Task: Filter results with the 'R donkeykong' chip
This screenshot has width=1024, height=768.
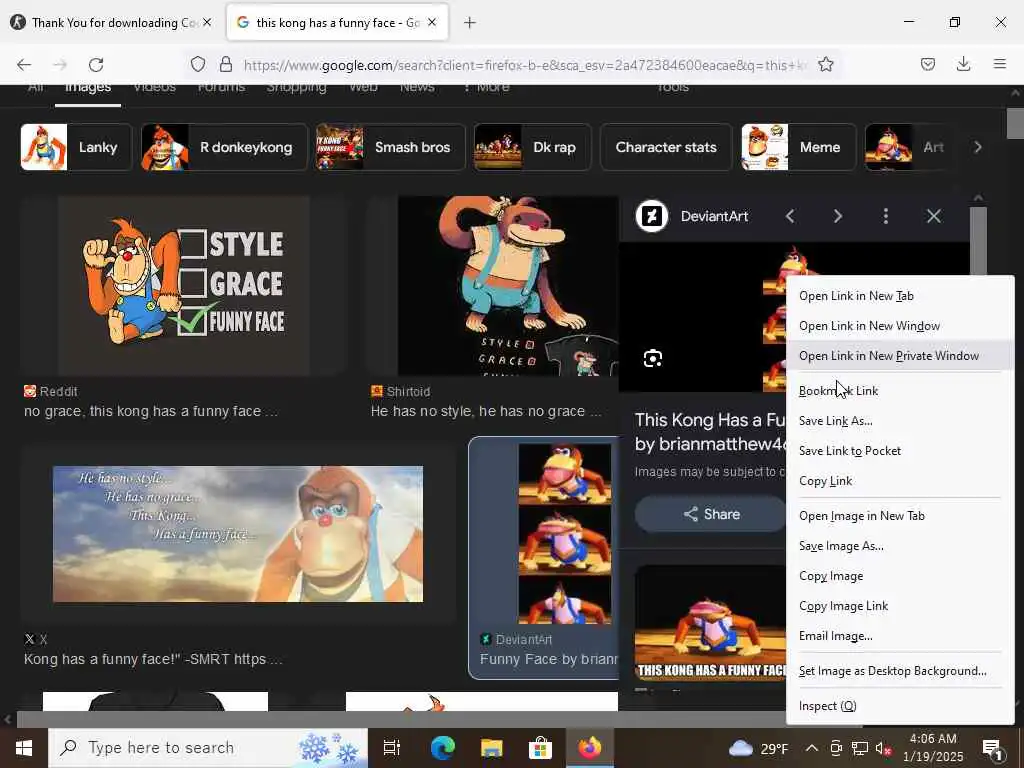Action: point(225,147)
